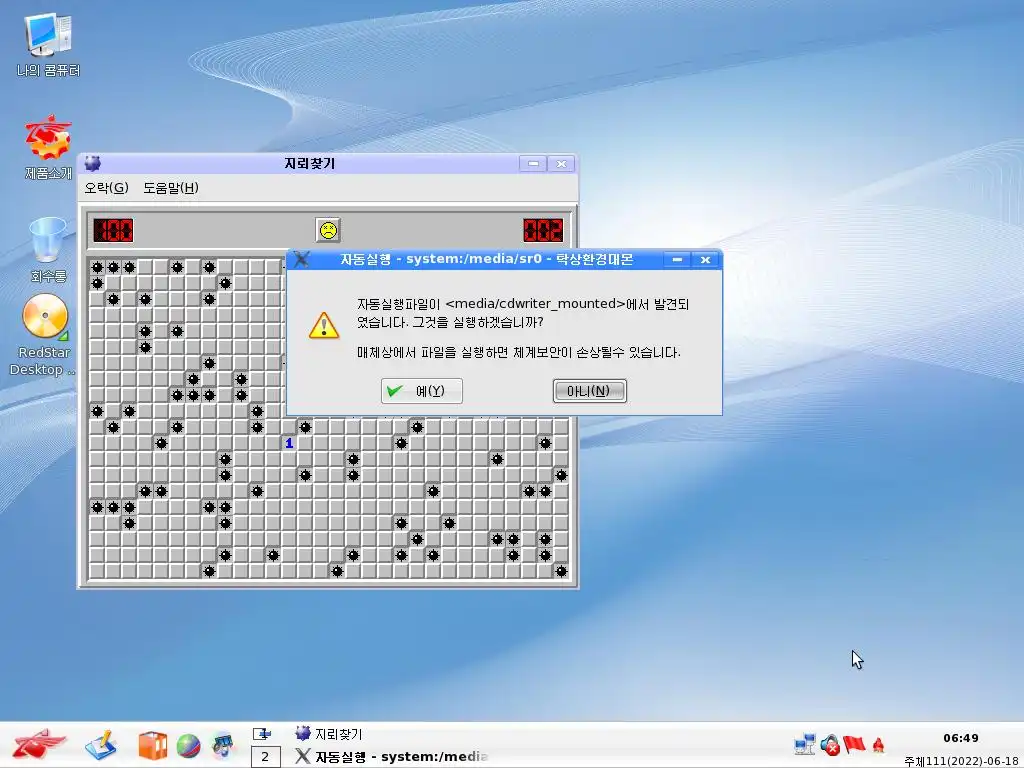Open the 제품소개 desktop icon

tap(48, 148)
